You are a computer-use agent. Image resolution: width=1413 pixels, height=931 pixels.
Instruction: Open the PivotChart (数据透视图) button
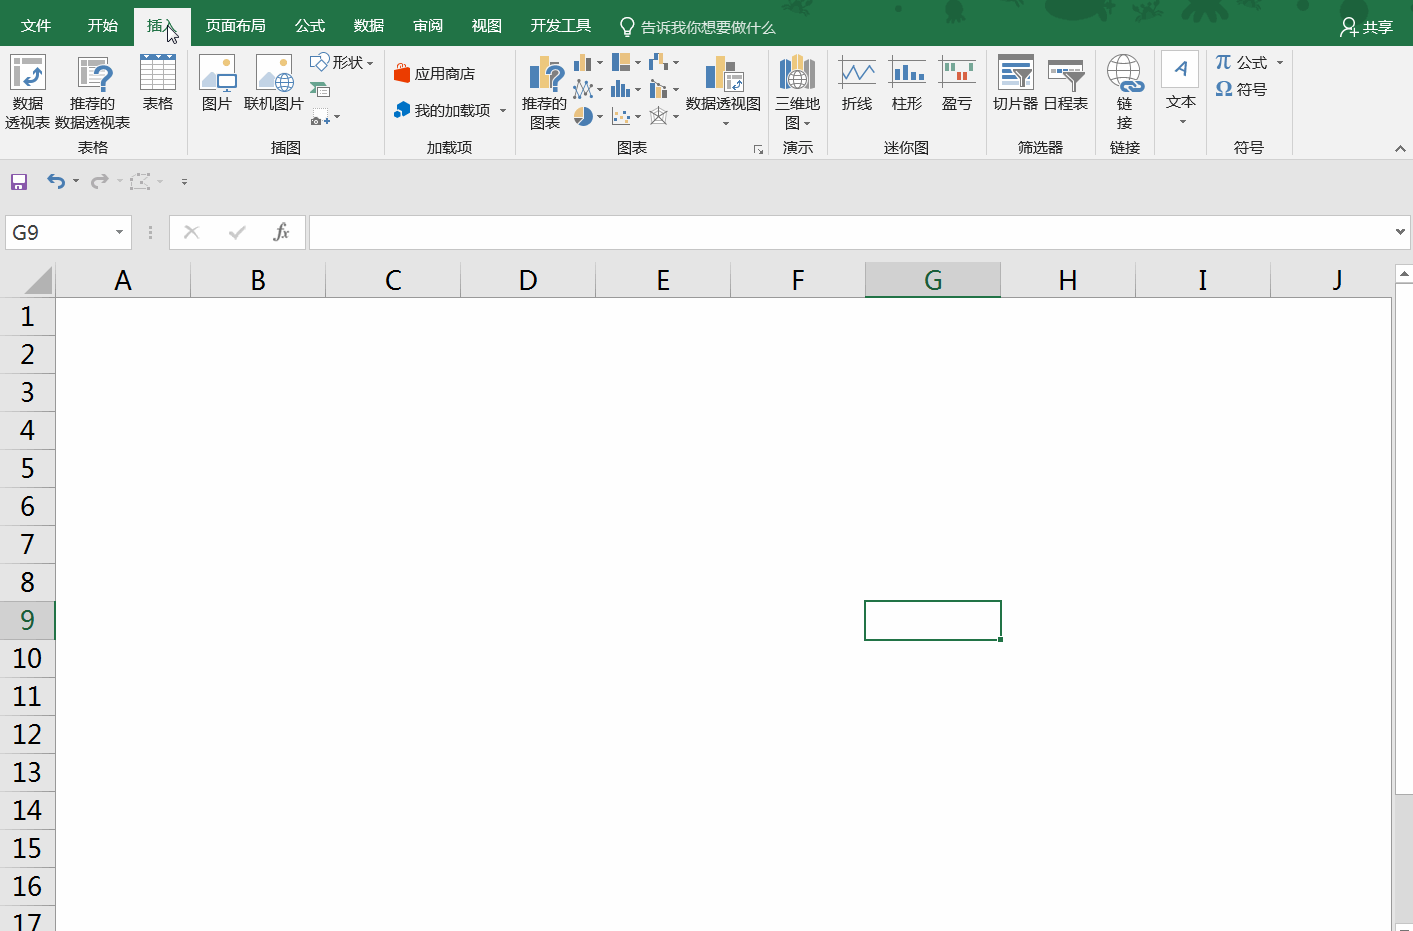723,92
